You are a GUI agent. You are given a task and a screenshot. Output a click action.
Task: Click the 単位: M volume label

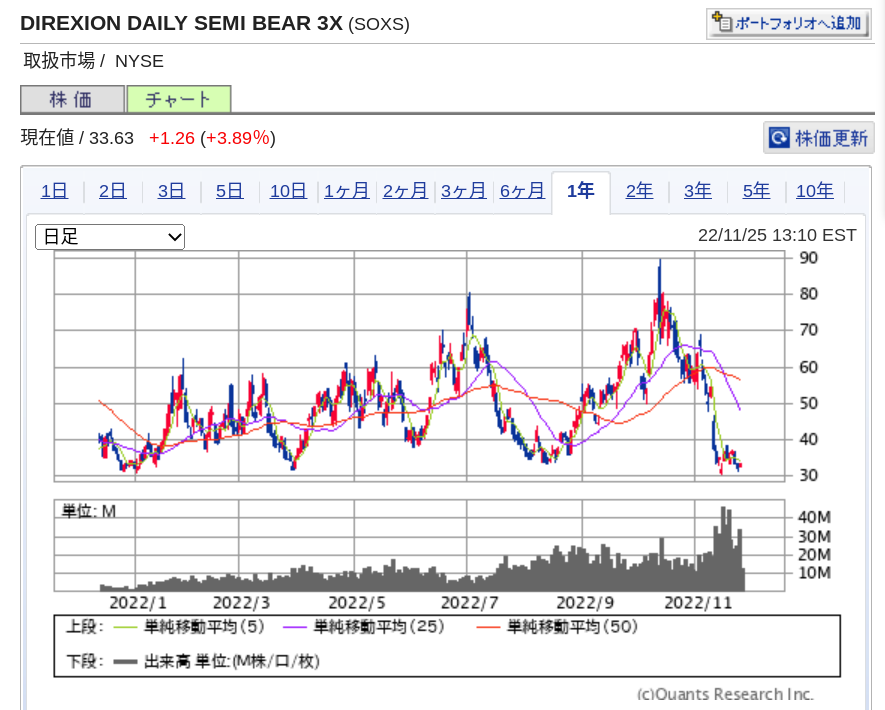click(x=89, y=511)
